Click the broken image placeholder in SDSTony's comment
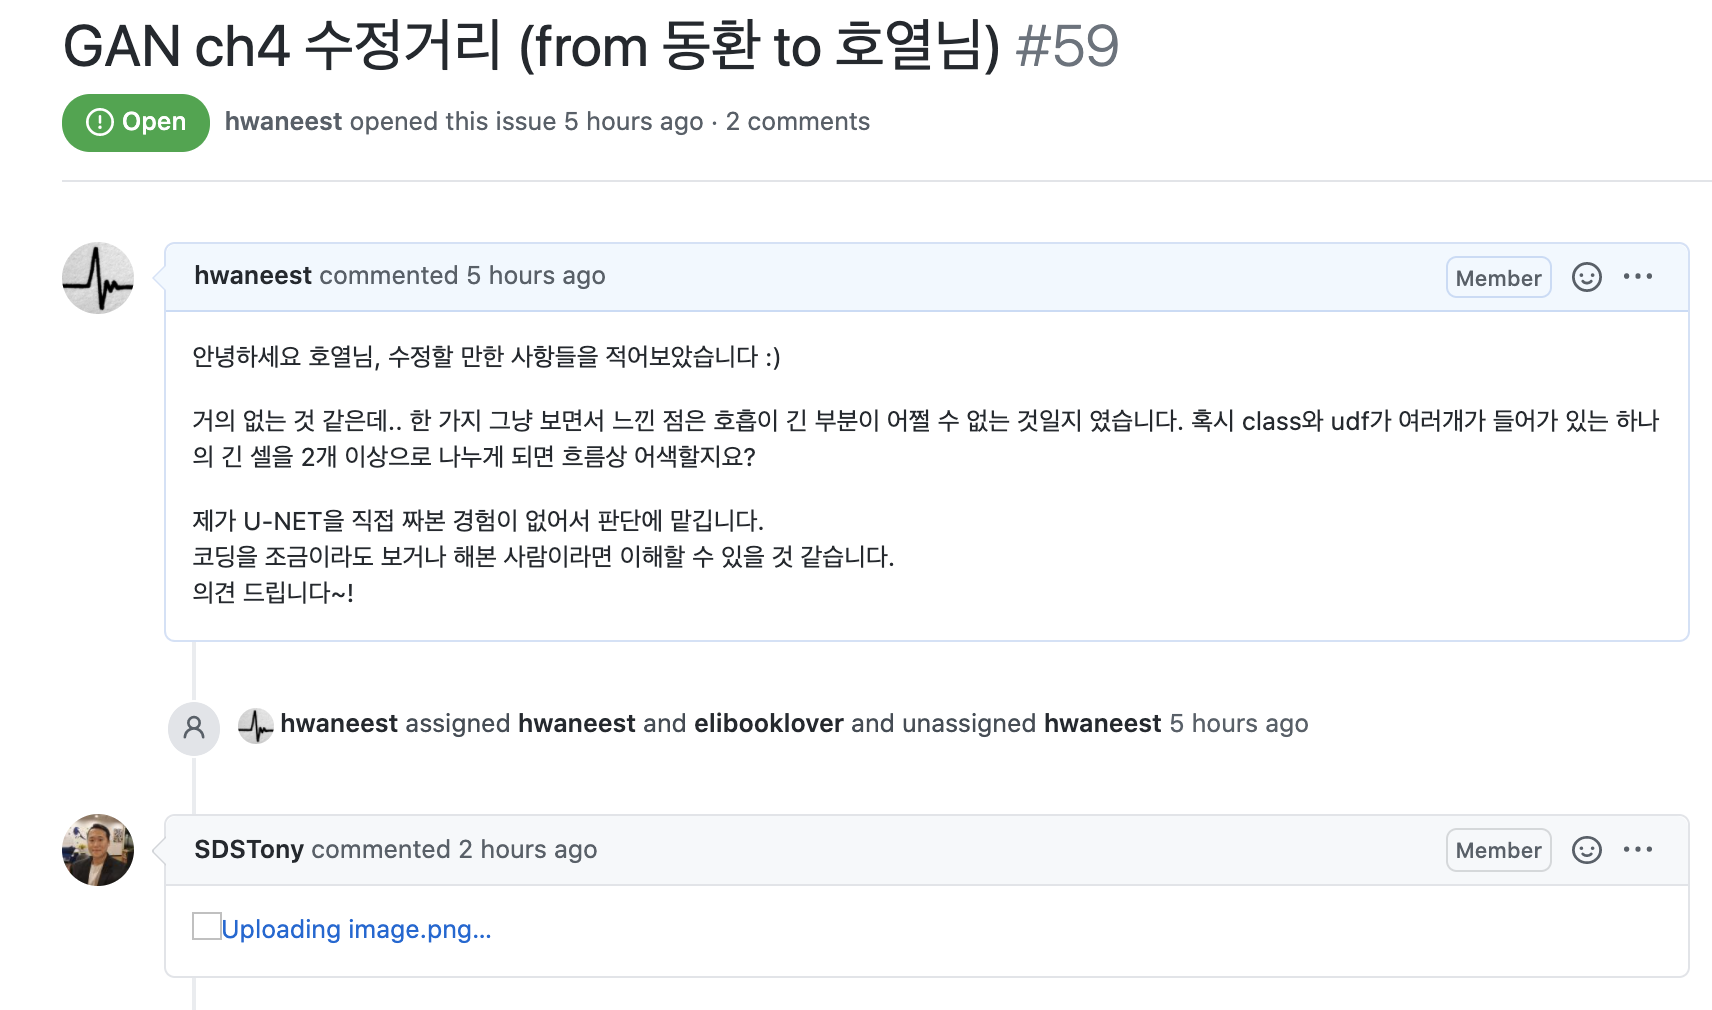Viewport: 1712px width, 1010px height. coord(205,926)
